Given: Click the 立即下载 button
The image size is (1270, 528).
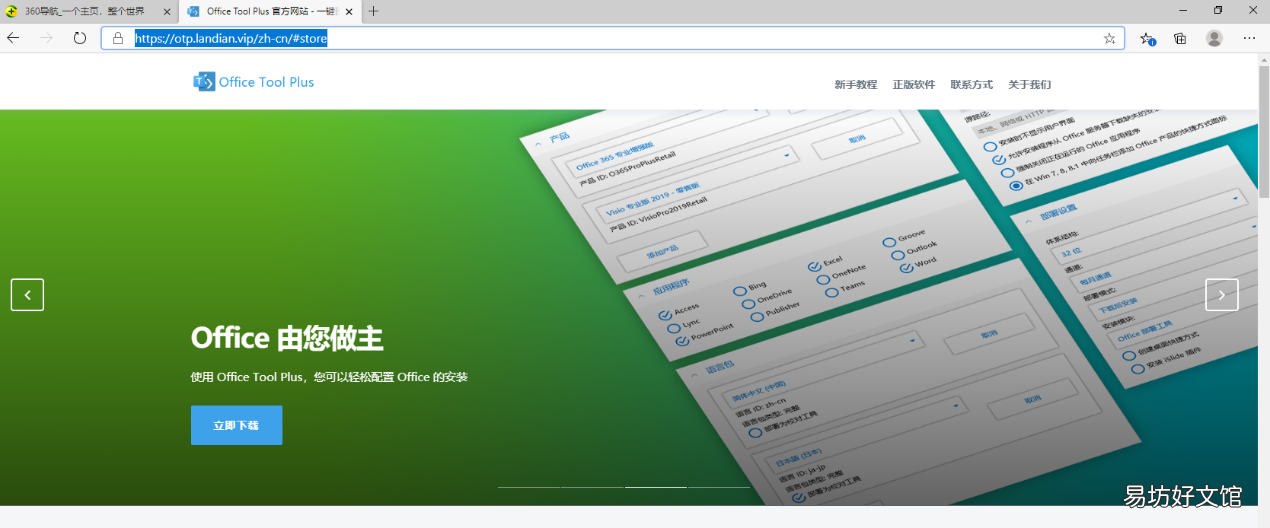Looking at the screenshot, I should 236,425.
